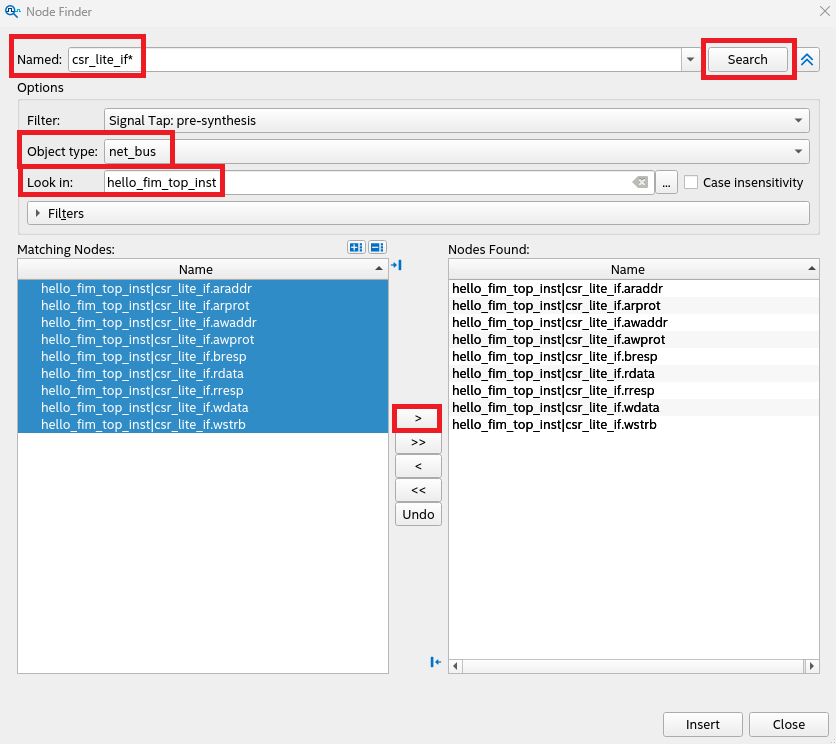Select csr_lite_if.wdata in Nodes Found

pos(633,408)
